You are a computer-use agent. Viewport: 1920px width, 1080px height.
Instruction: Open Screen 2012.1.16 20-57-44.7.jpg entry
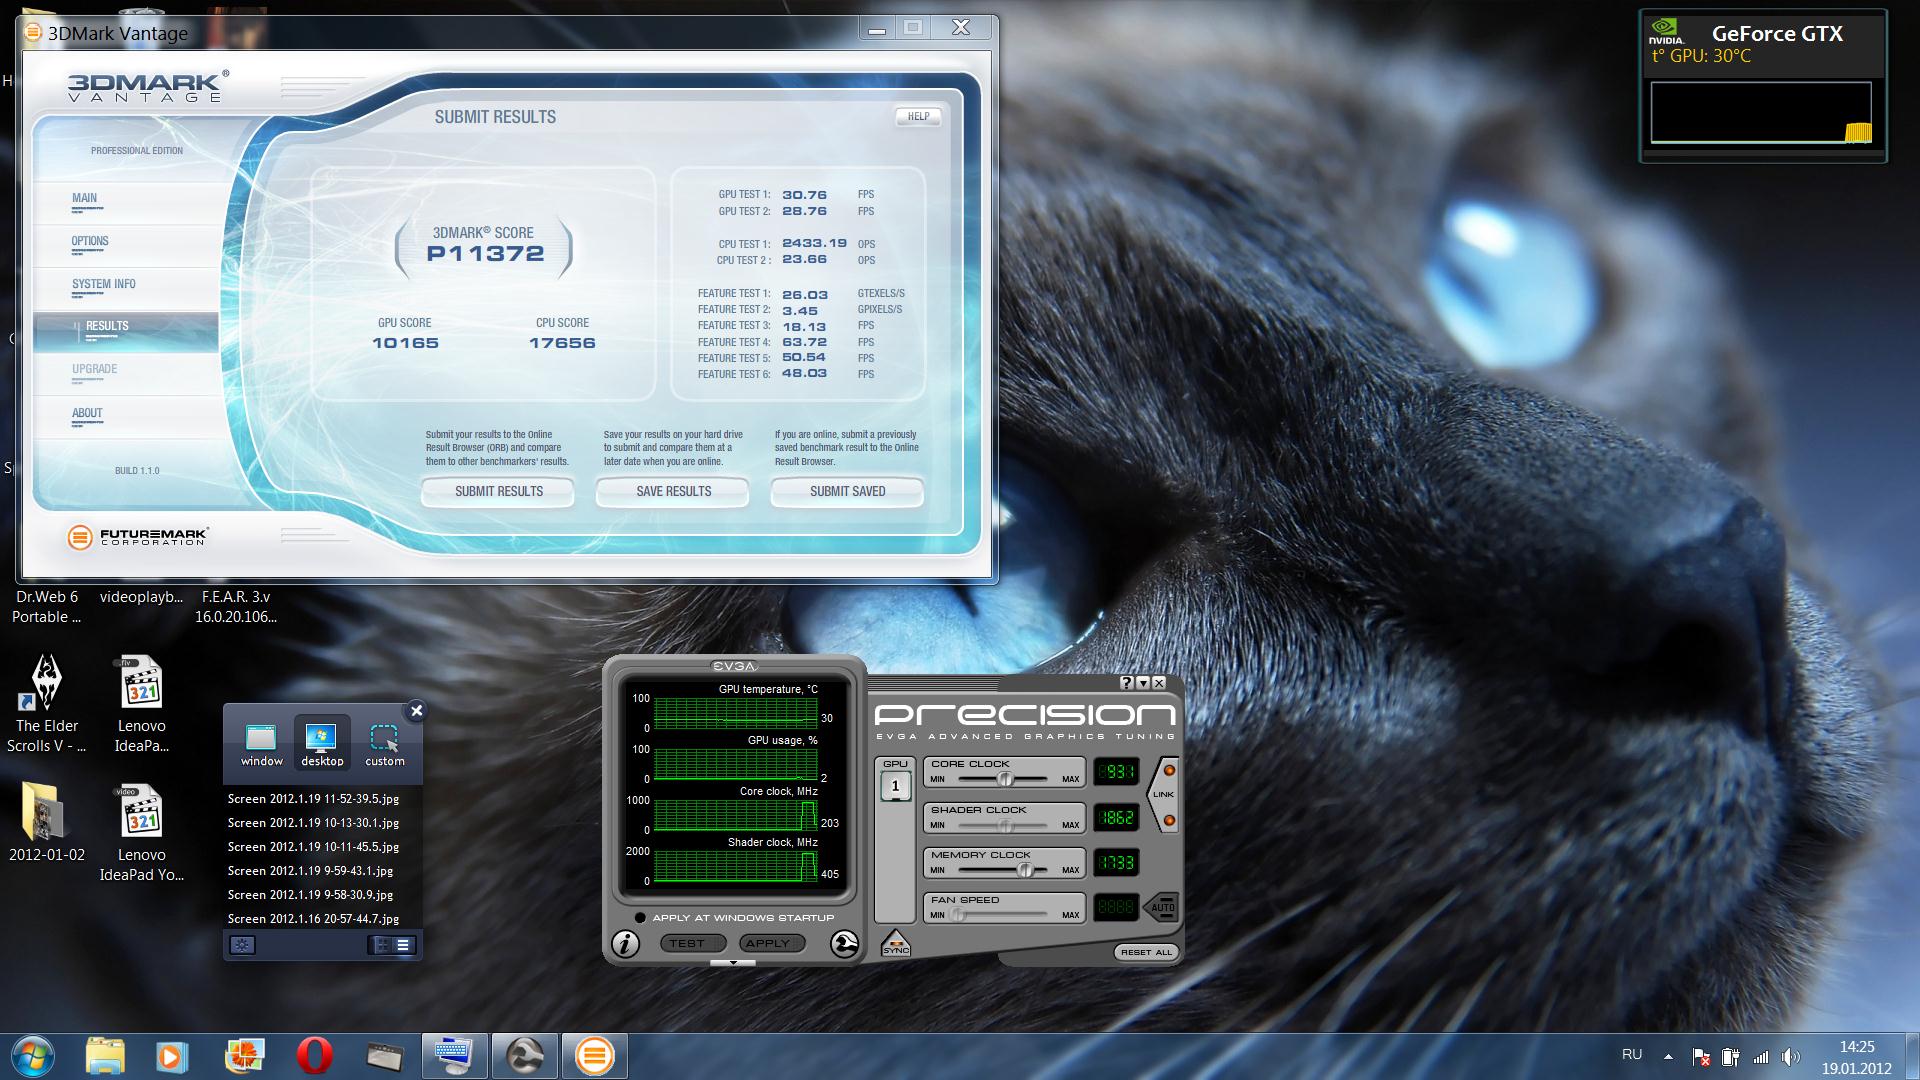(x=314, y=919)
